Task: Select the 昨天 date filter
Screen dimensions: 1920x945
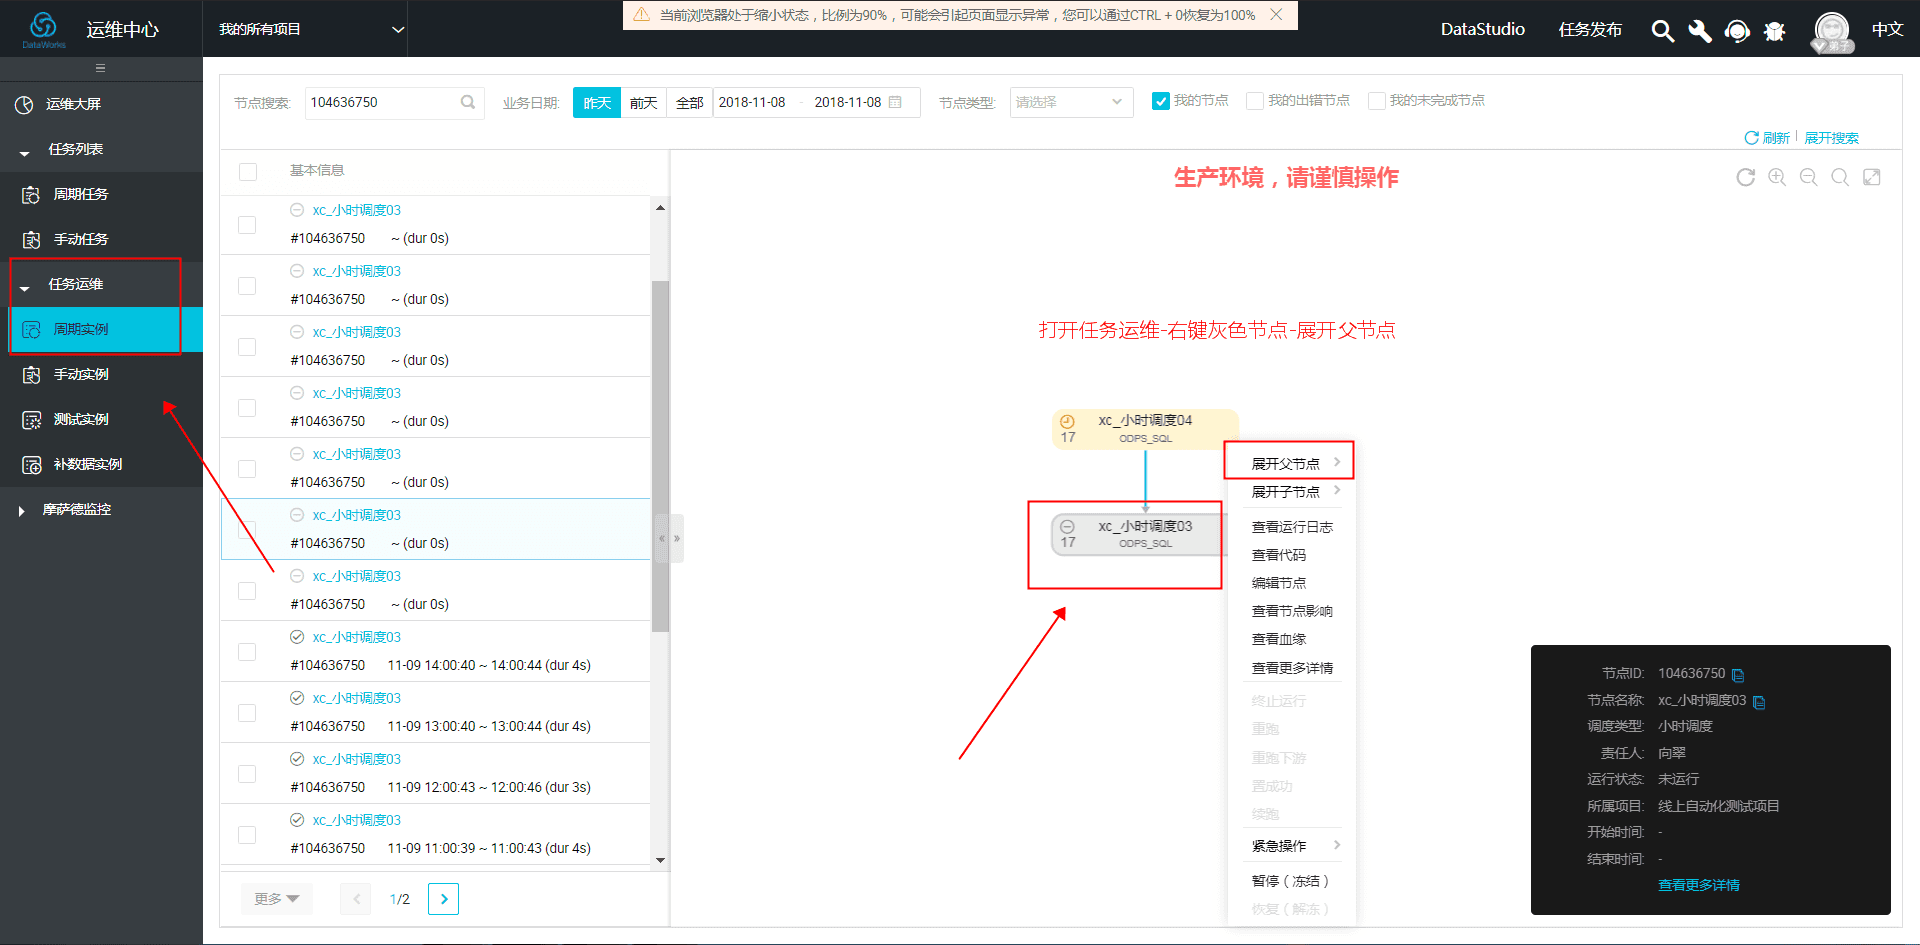Action: [597, 102]
